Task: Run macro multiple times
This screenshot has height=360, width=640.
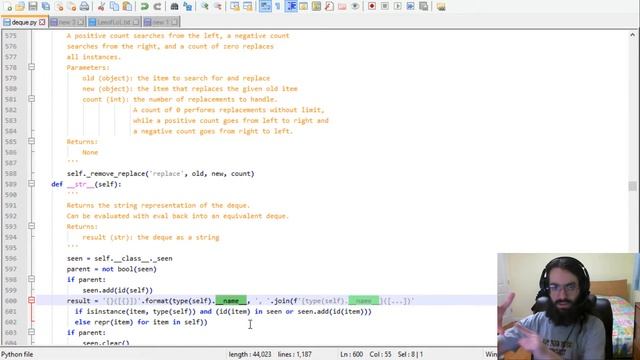Action: (411, 6)
